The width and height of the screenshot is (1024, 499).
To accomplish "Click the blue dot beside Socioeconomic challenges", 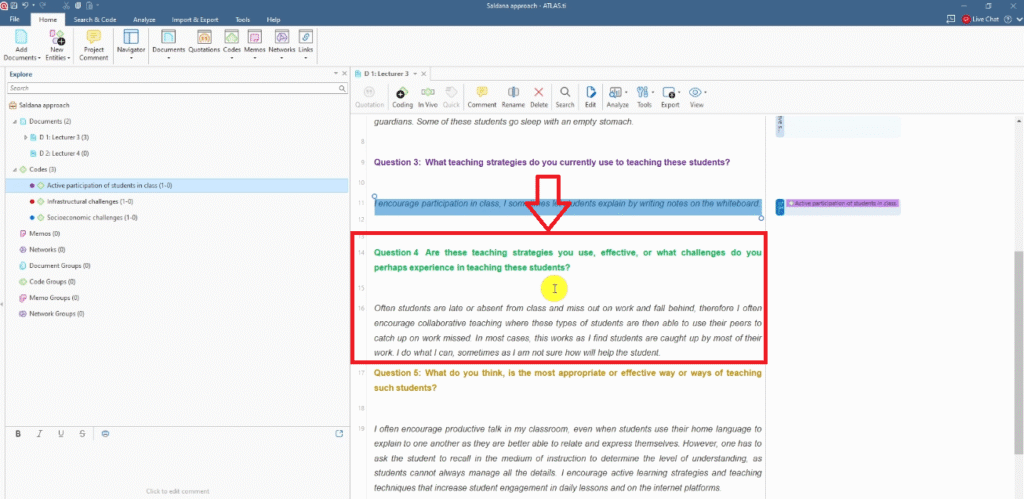I will [32, 217].
